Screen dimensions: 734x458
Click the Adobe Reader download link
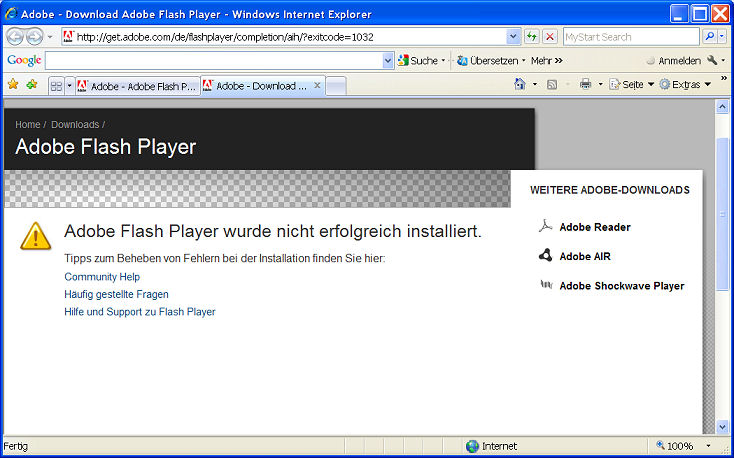pos(595,227)
